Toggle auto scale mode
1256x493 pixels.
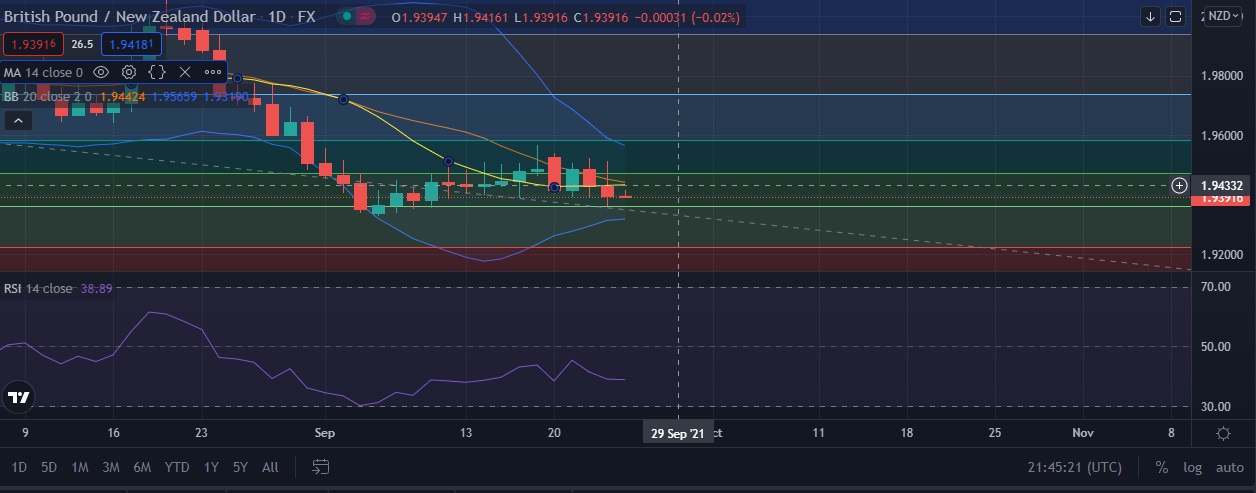click(1230, 467)
